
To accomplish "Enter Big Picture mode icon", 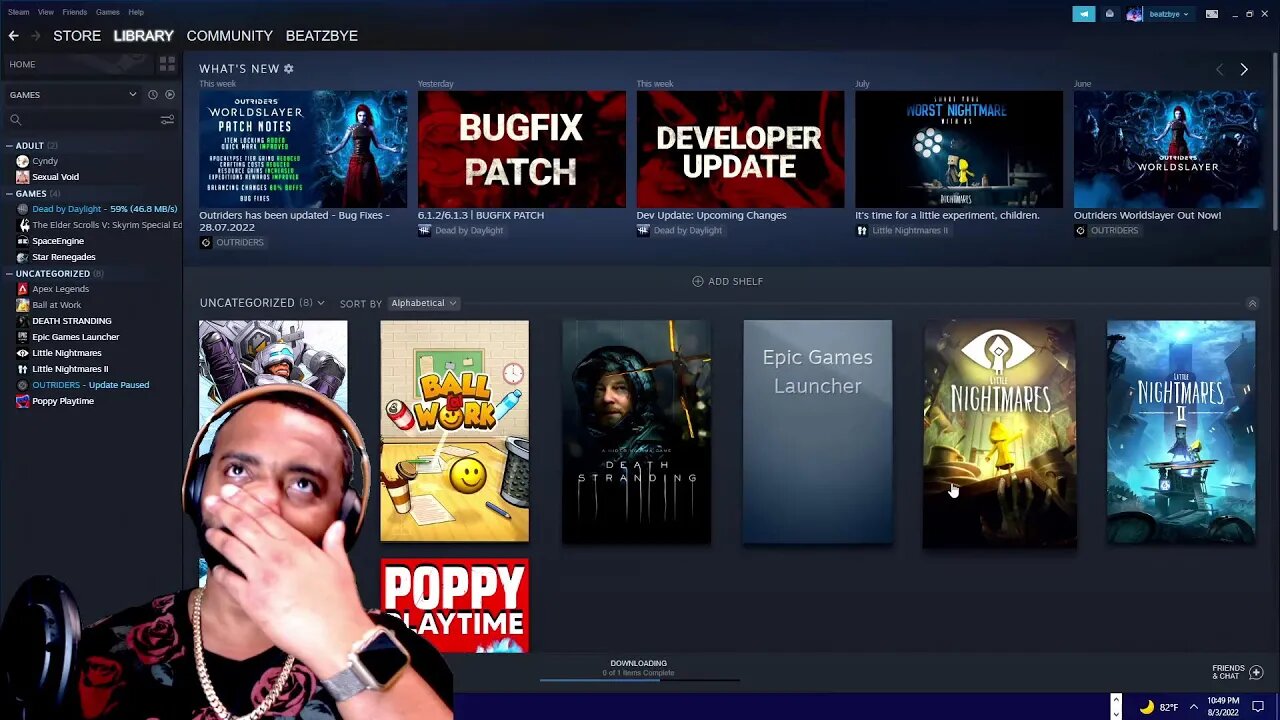I will pos(1212,14).
